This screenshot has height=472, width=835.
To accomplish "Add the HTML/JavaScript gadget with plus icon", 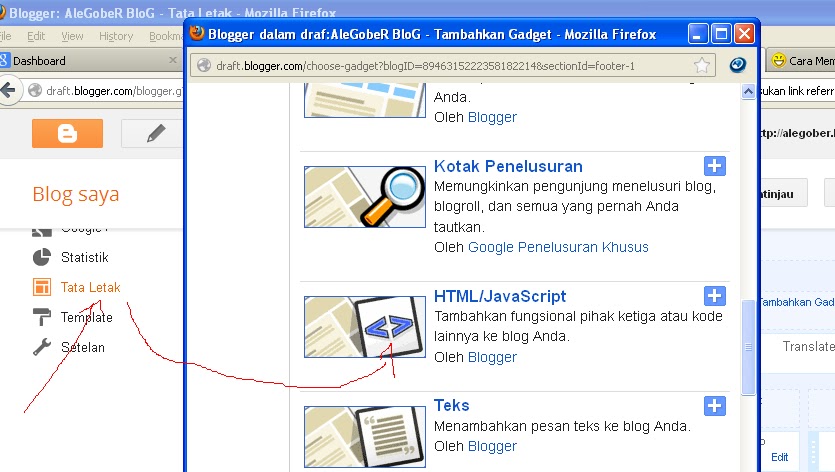I will 715,296.
